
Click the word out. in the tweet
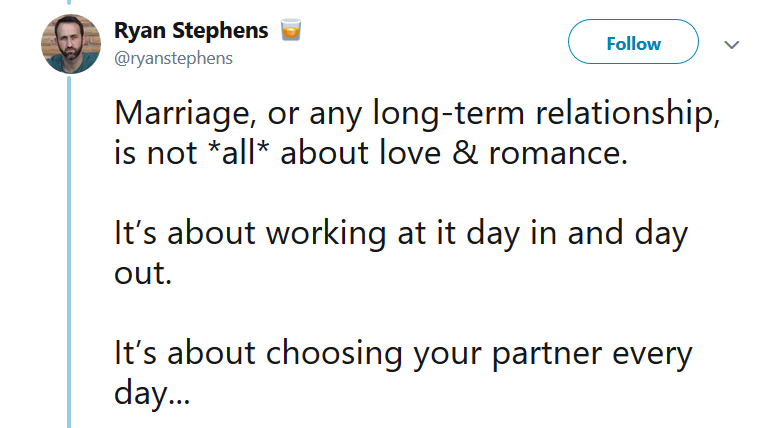[x=143, y=273]
